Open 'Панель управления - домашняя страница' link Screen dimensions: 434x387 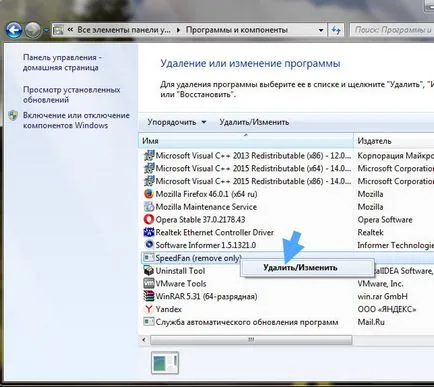coord(62,62)
